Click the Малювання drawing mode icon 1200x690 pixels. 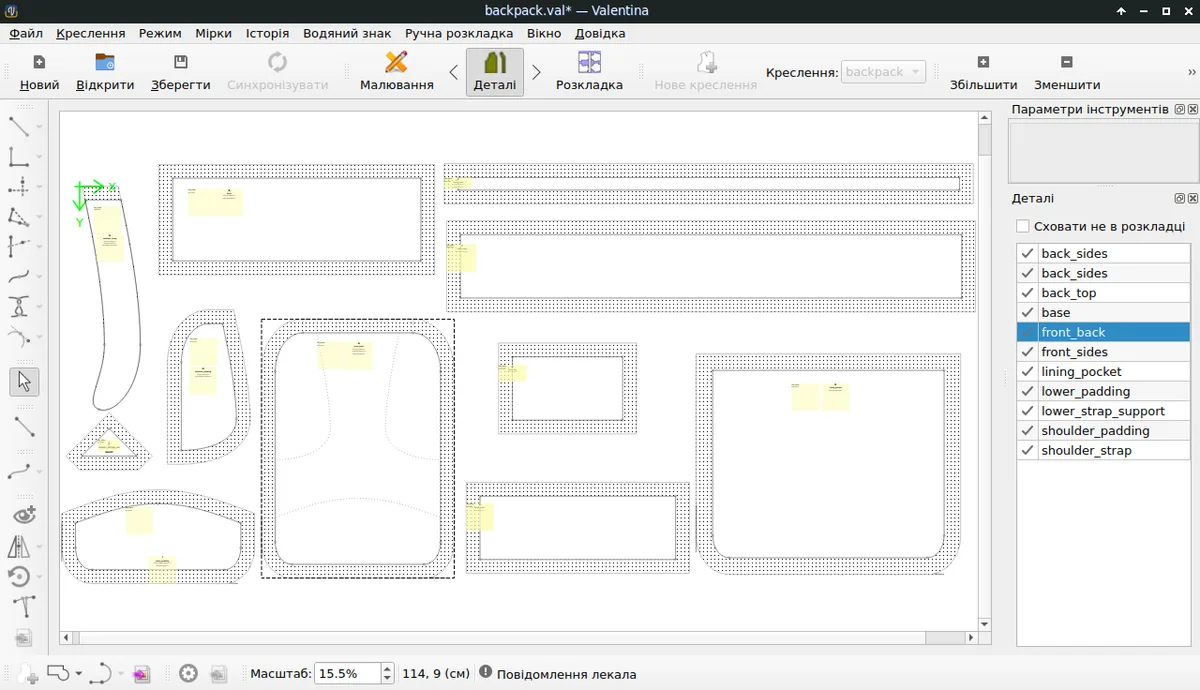click(x=396, y=62)
